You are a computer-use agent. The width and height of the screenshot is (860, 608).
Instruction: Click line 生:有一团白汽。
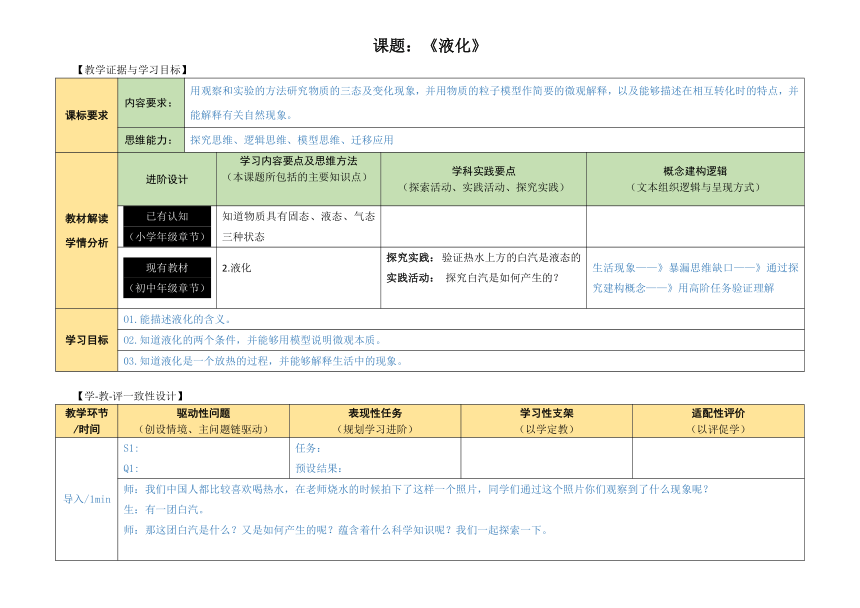click(x=165, y=510)
